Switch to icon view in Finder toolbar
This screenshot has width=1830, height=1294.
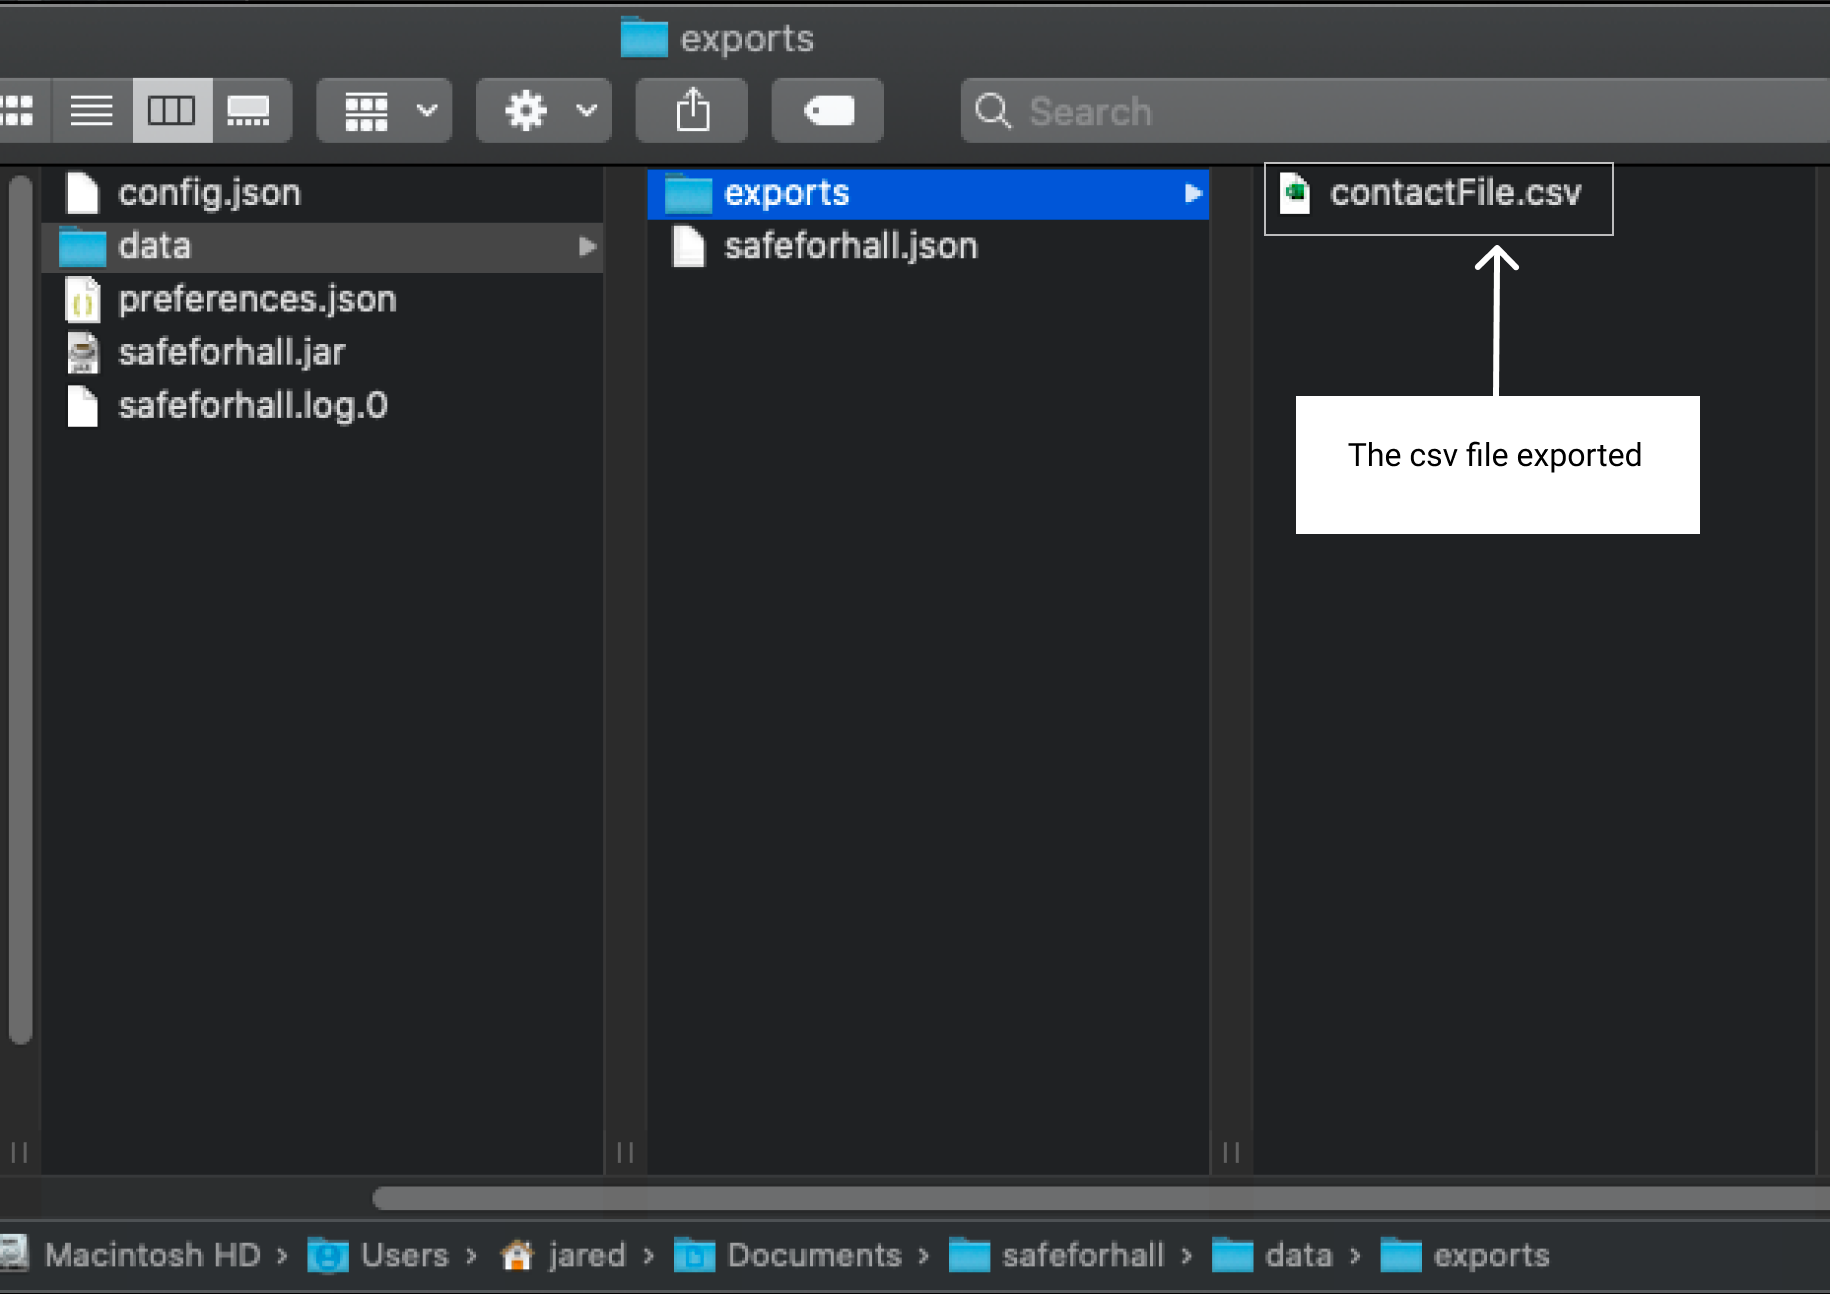pyautogui.click(x=18, y=110)
